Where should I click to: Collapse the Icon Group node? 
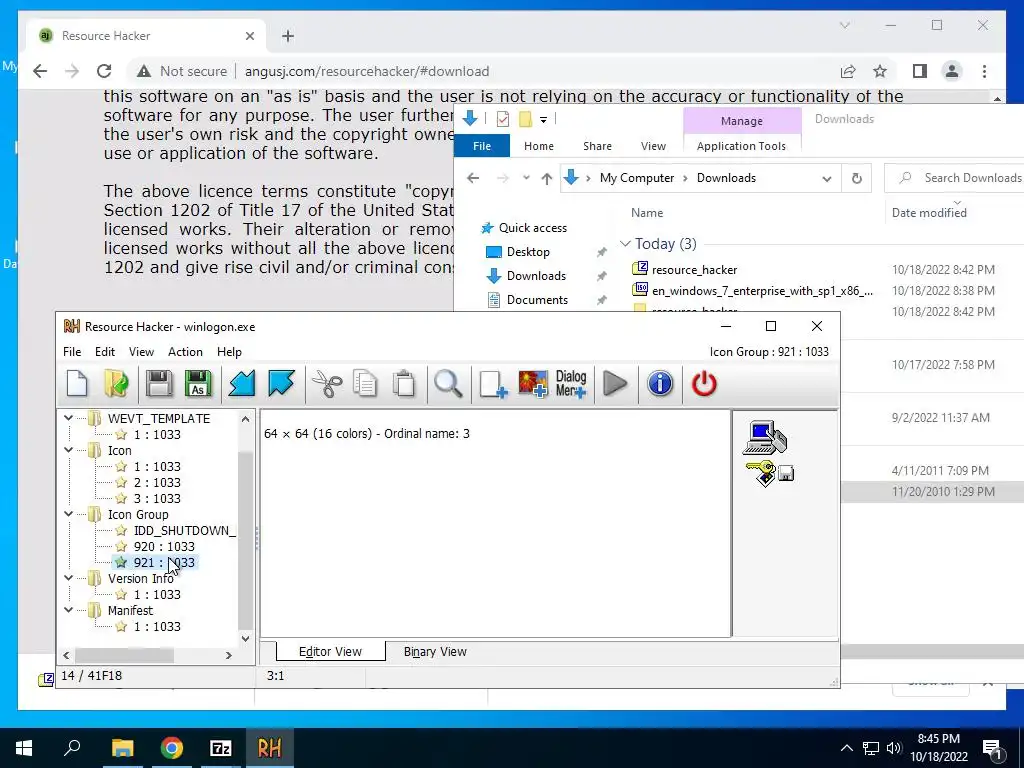tap(69, 514)
